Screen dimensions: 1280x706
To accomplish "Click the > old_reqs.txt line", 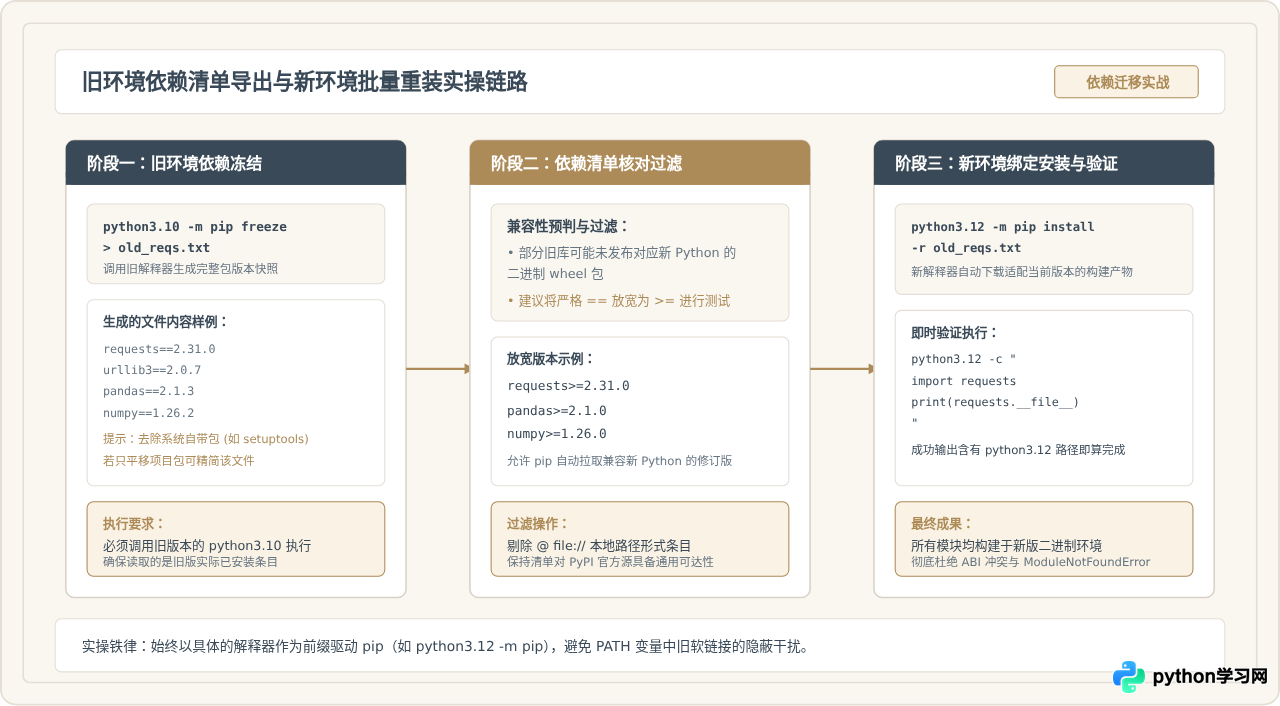I will click(157, 248).
